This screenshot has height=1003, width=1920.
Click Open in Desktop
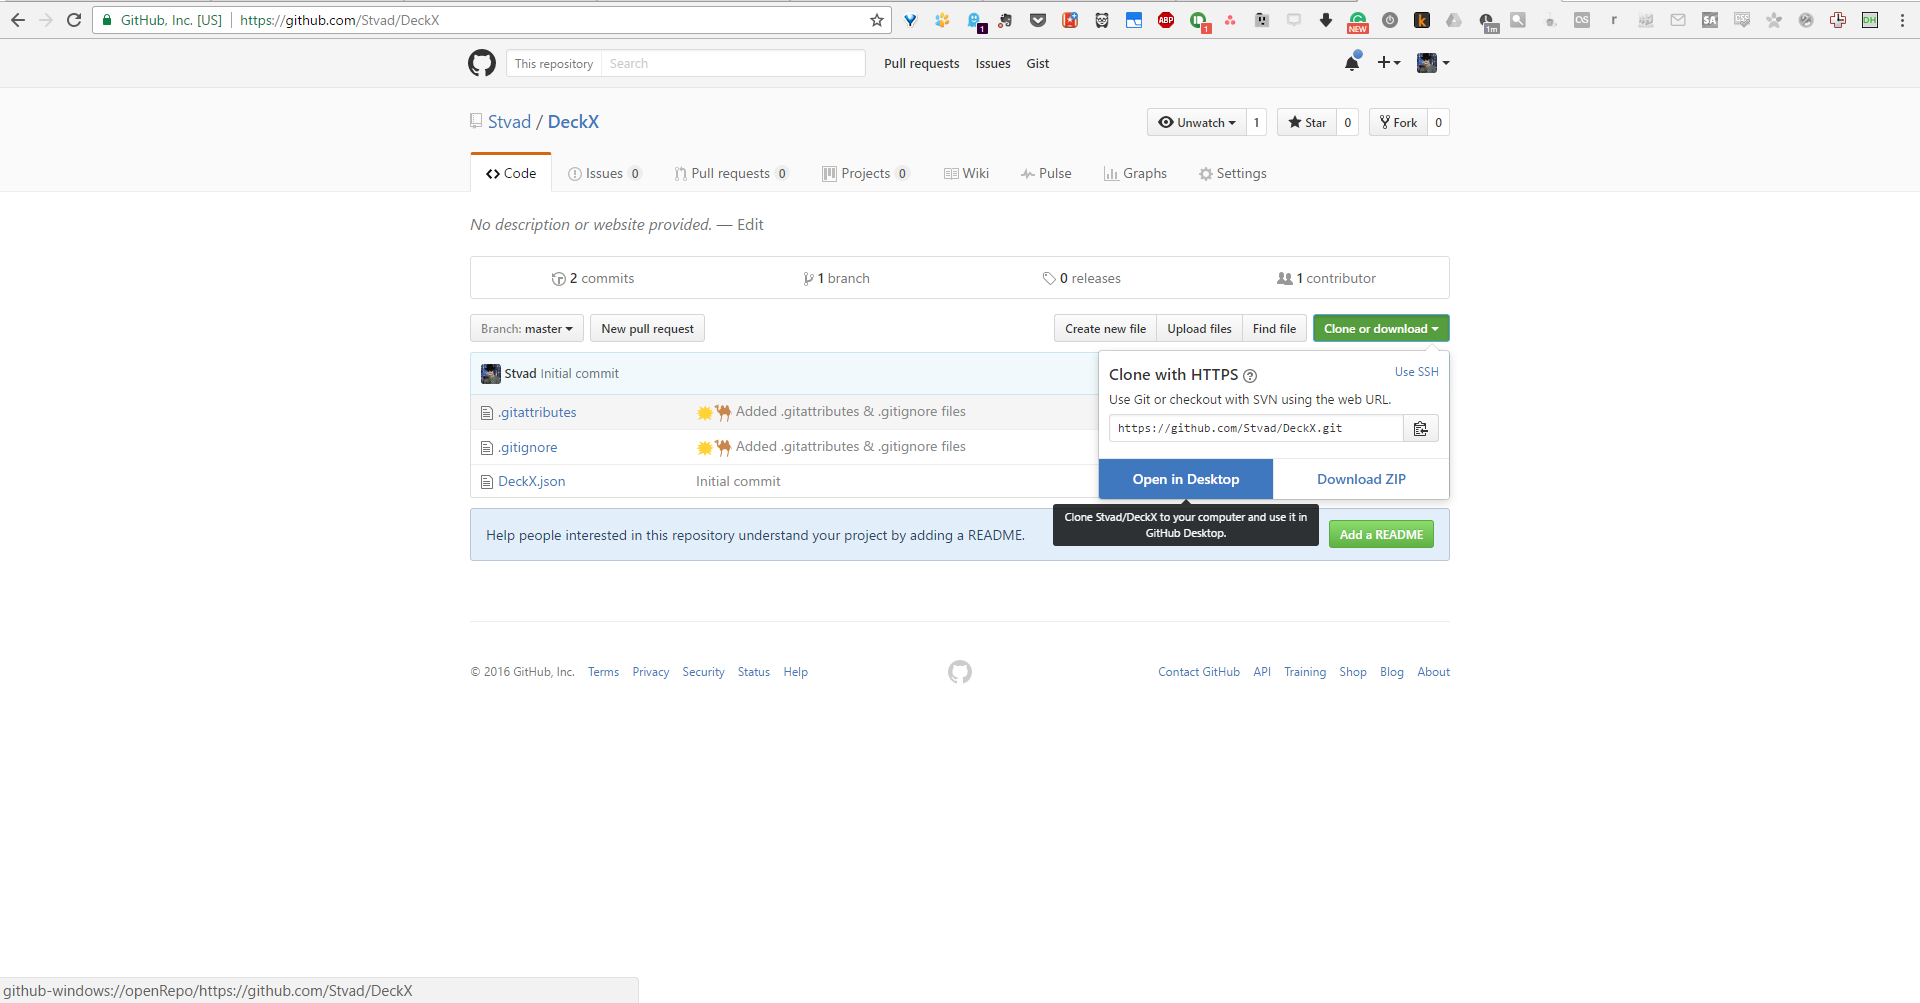point(1186,479)
